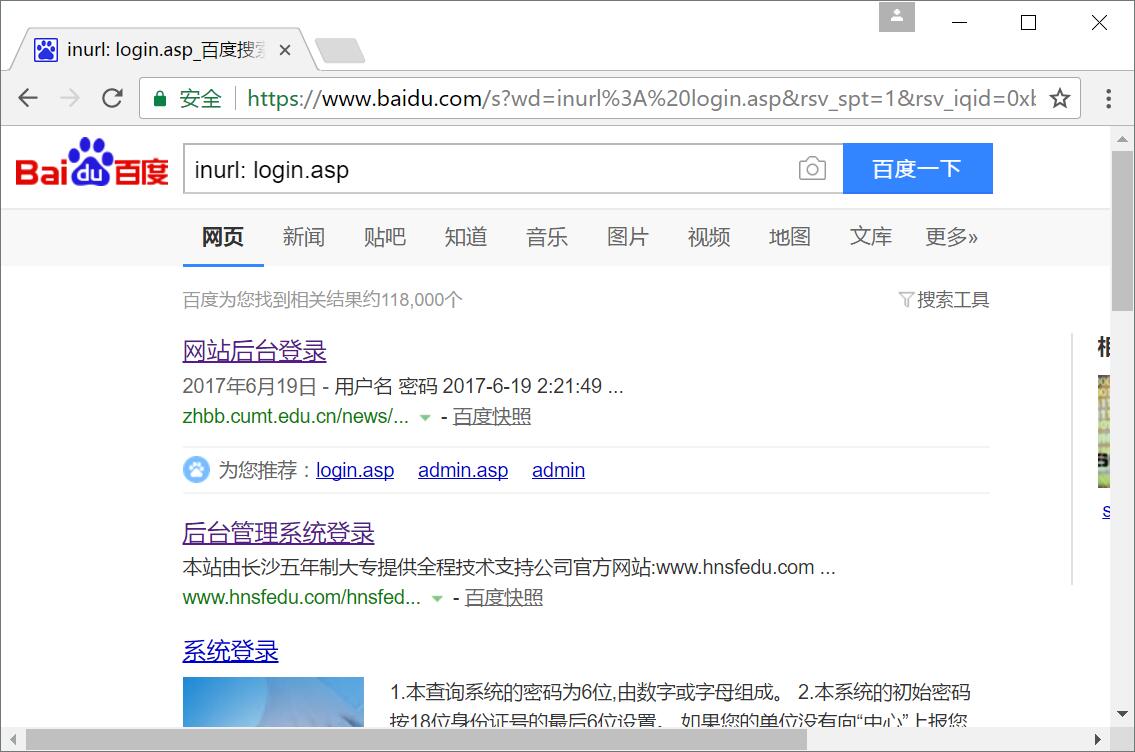The height and width of the screenshot is (752, 1135).
Task: Click the www.hnsfedu.com/hnsfed green URL
Action: point(301,598)
